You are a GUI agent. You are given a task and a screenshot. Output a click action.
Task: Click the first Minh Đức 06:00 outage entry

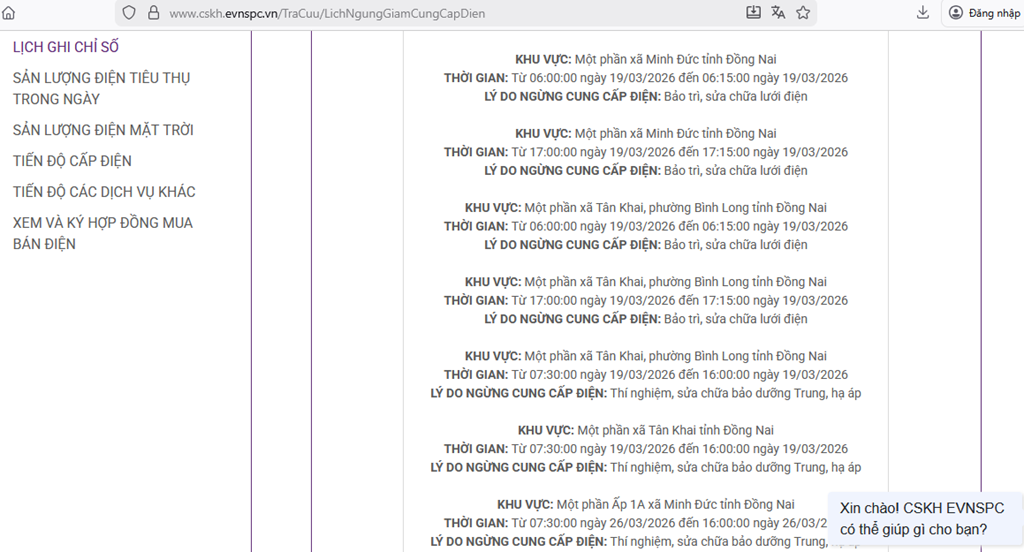click(x=645, y=78)
